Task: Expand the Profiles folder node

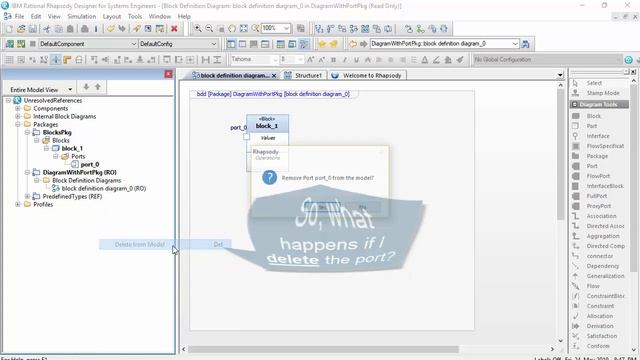Action: pos(18,204)
